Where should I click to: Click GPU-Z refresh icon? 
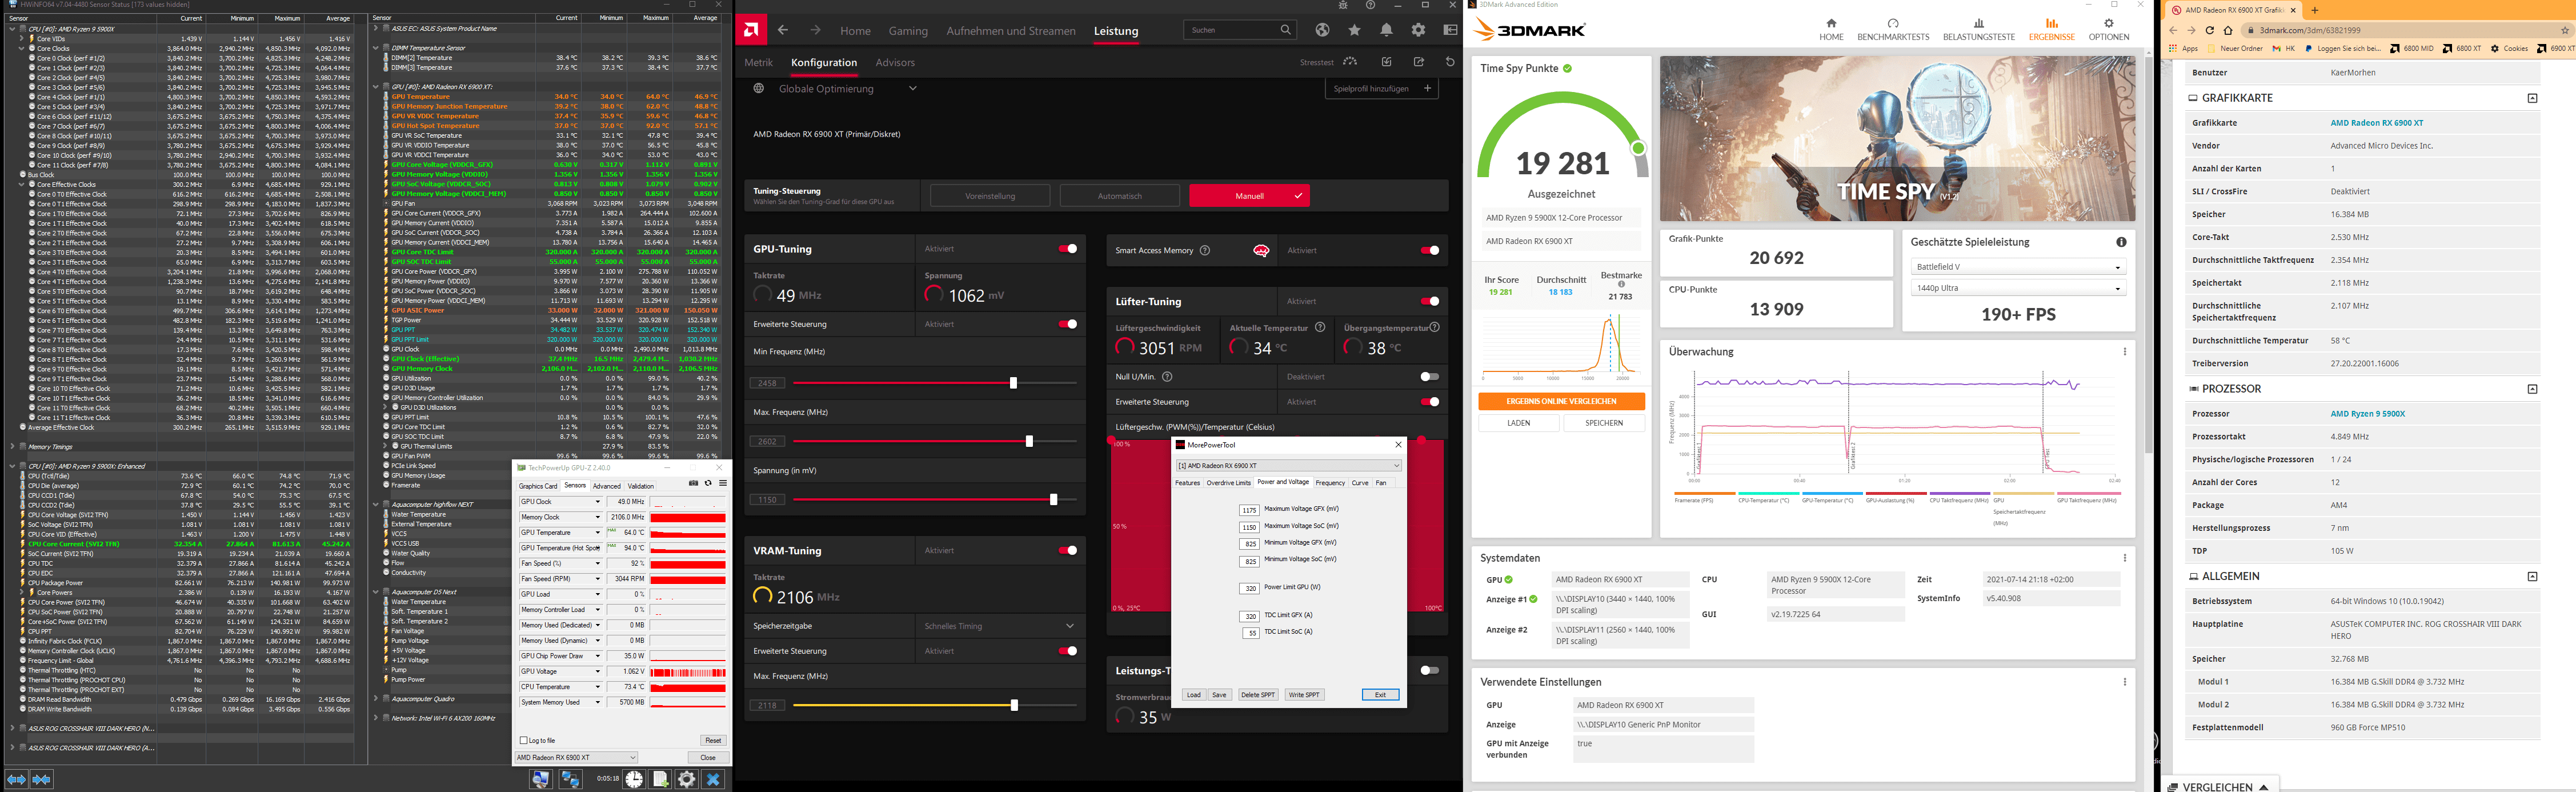click(x=708, y=484)
